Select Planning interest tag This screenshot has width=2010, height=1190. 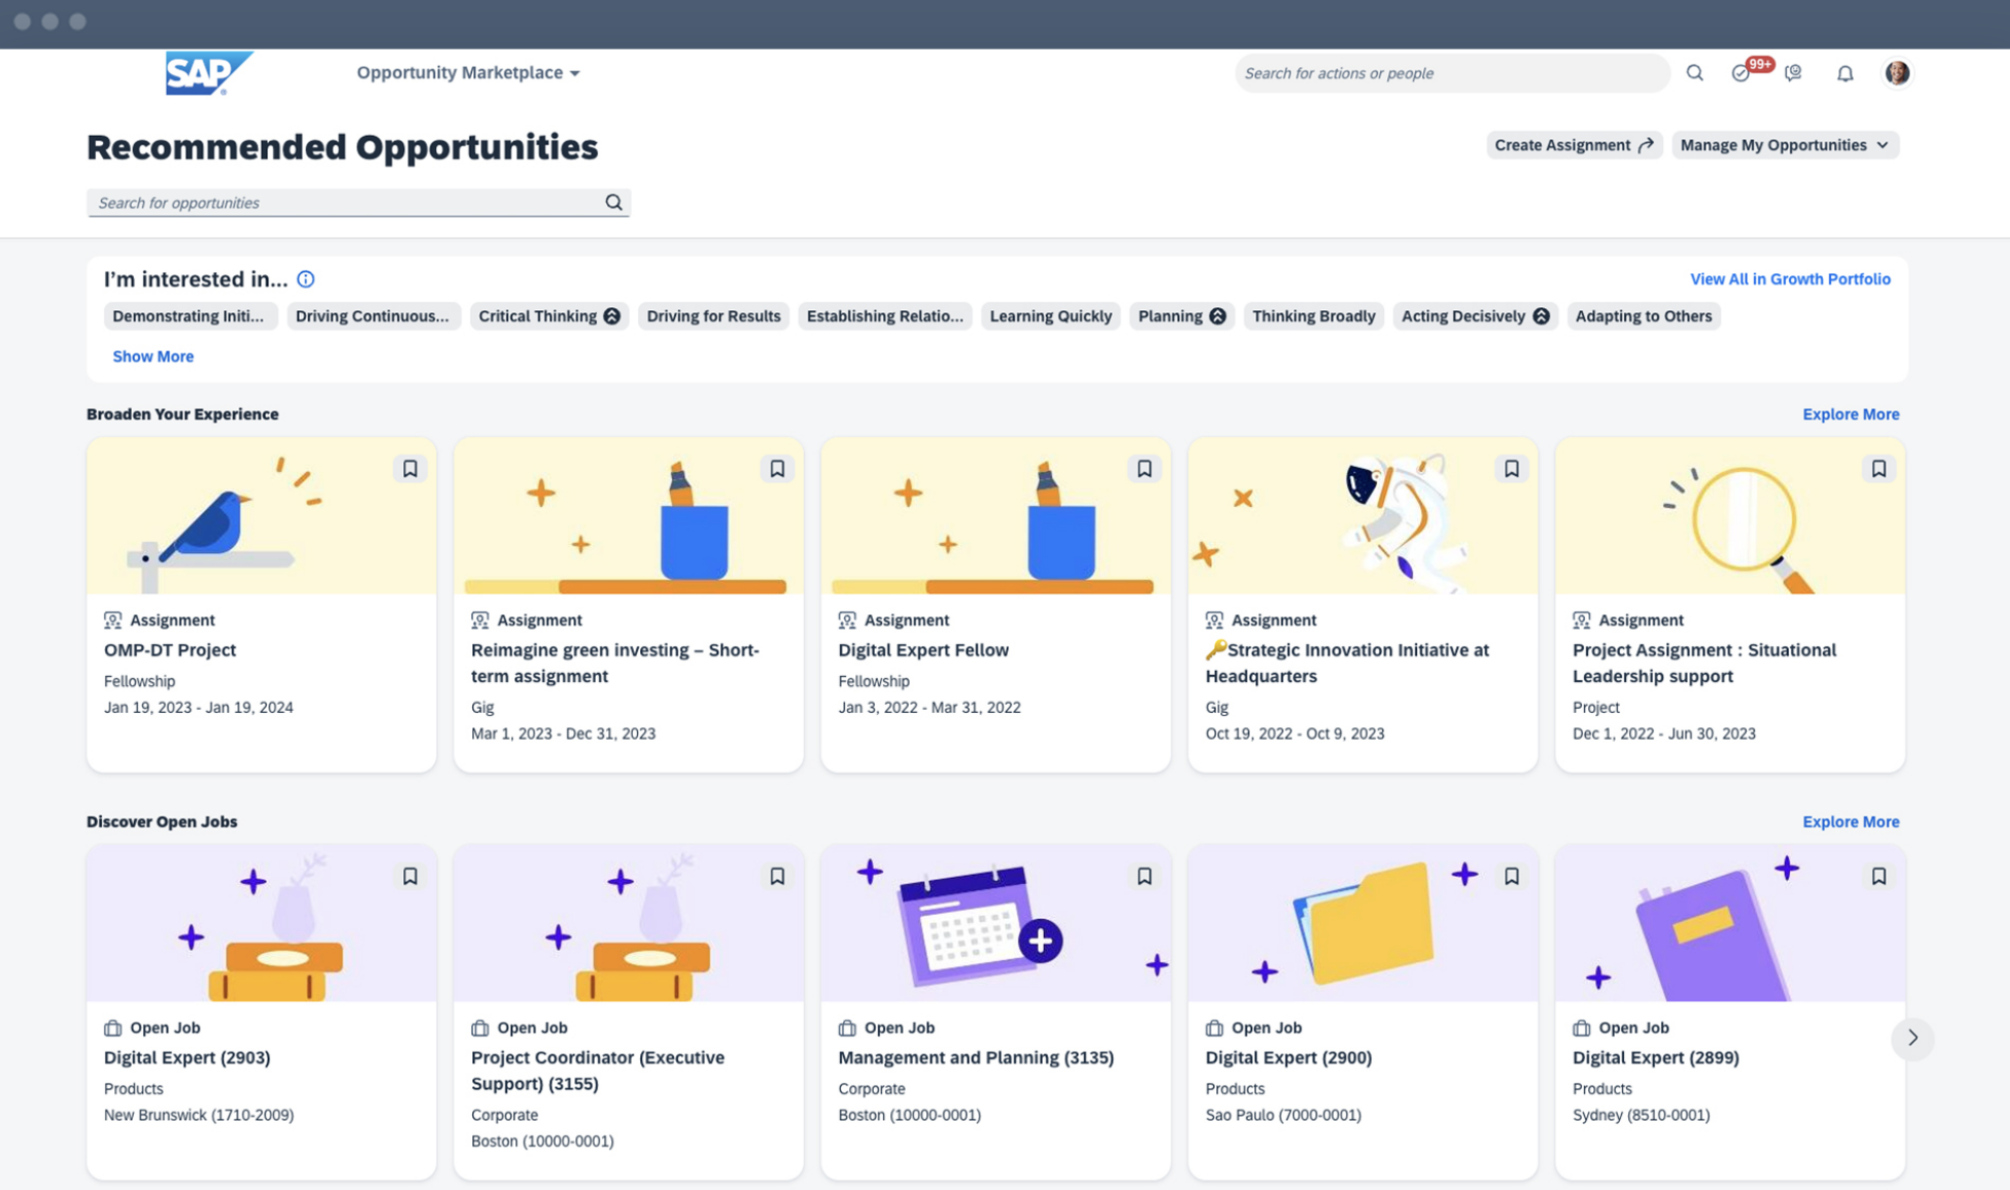[x=1182, y=316]
